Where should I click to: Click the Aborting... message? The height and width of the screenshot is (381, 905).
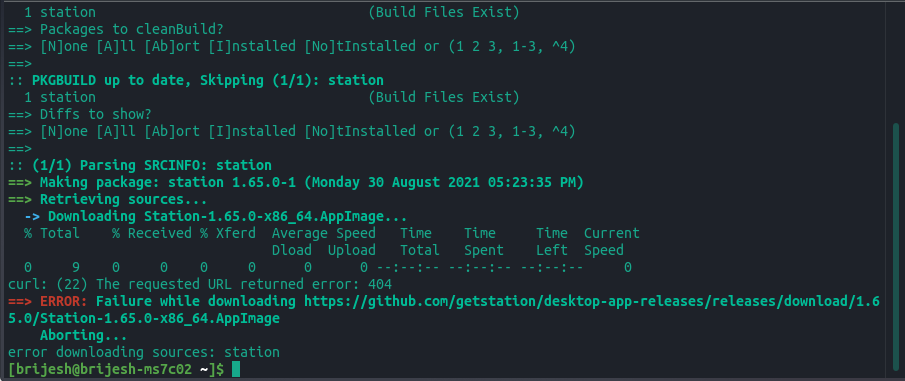click(x=83, y=335)
